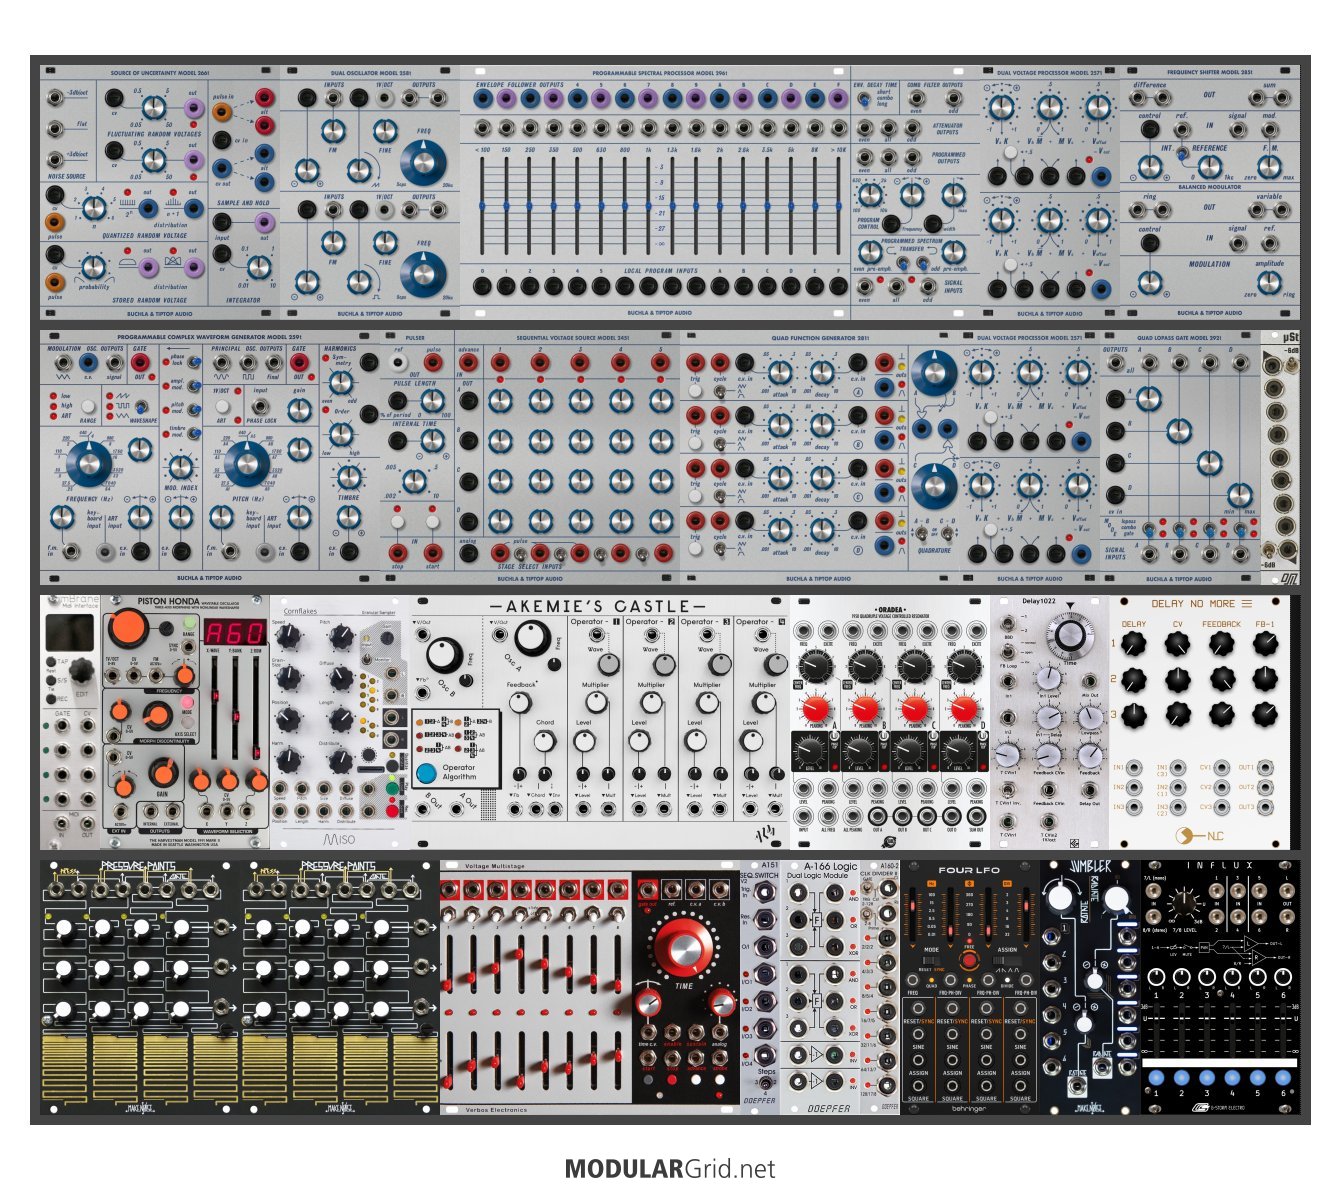Select the A-166 Logic Doepfer module
Image resolution: width=1341 pixels, height=1190 pixels.
pos(818,987)
